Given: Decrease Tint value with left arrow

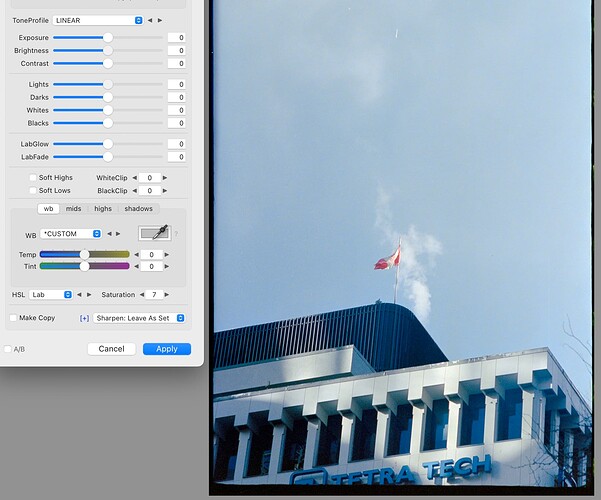Looking at the screenshot, I should 136,266.
